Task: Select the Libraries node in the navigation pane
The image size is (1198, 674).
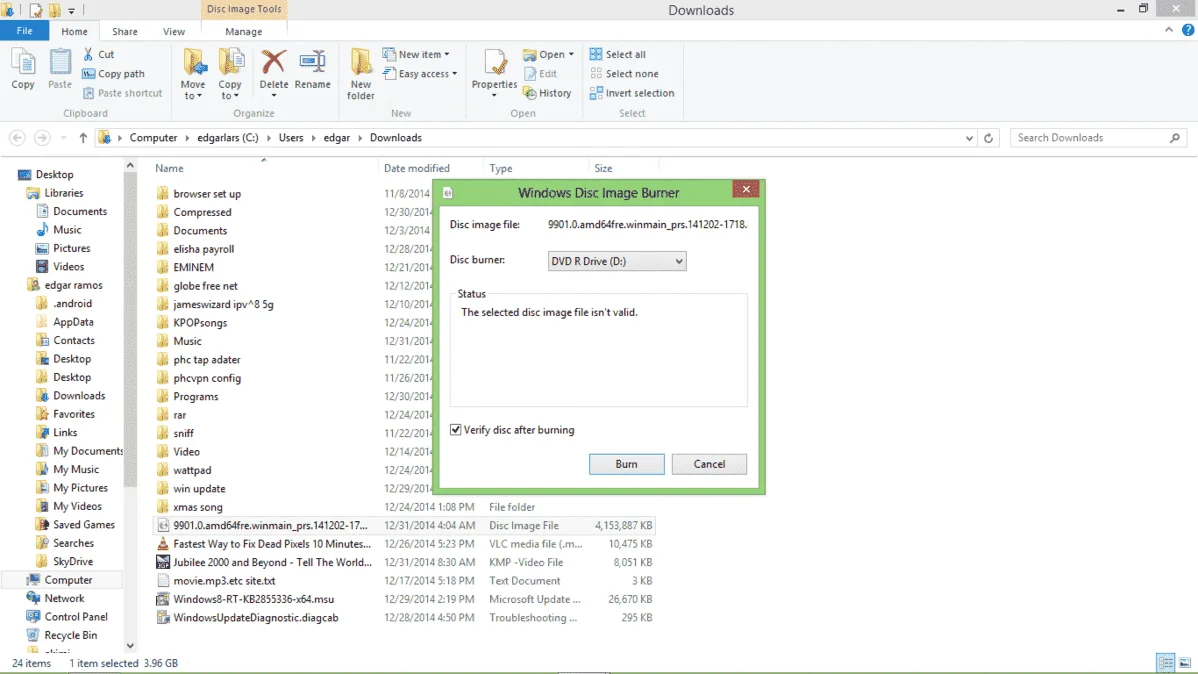Action: pyautogui.click(x=63, y=193)
